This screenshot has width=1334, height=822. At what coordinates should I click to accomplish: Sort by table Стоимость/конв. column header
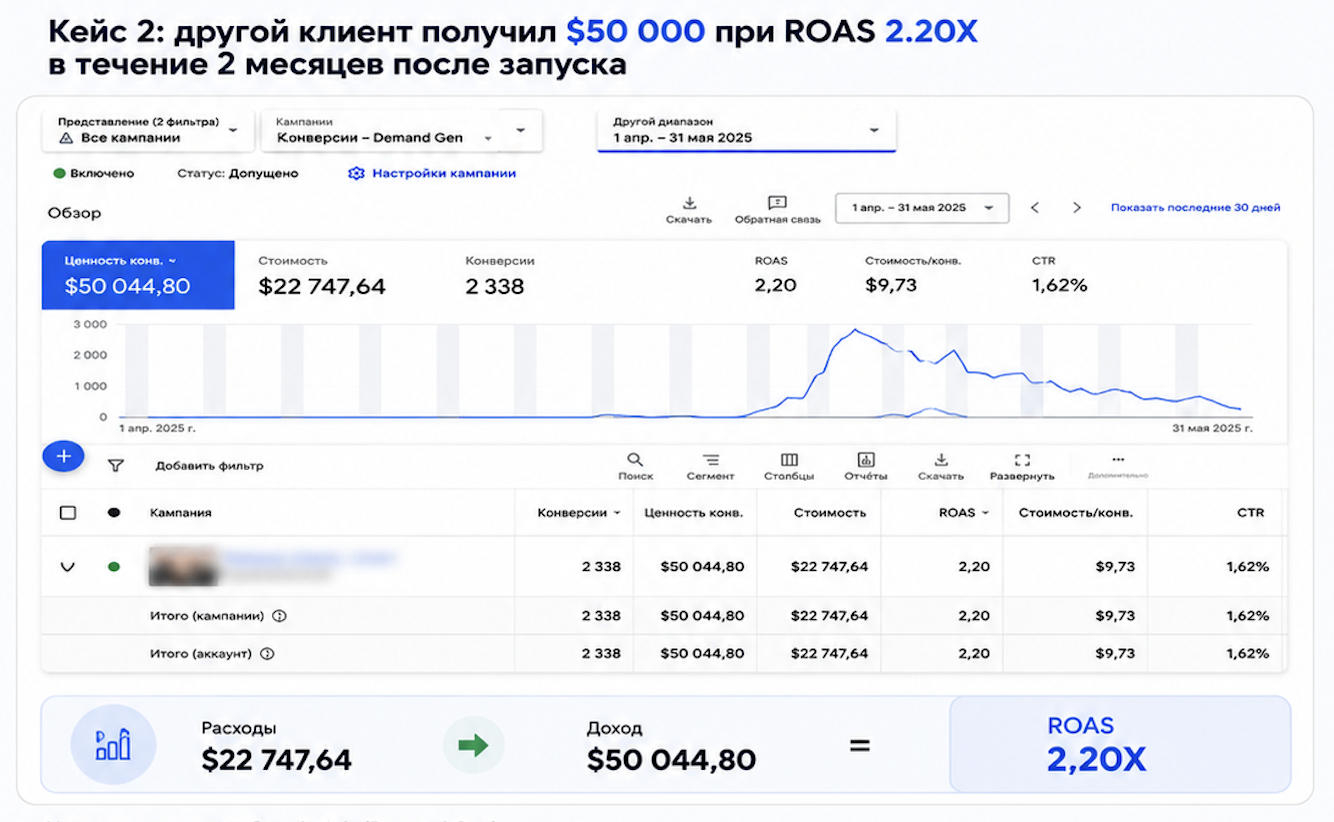click(1076, 513)
